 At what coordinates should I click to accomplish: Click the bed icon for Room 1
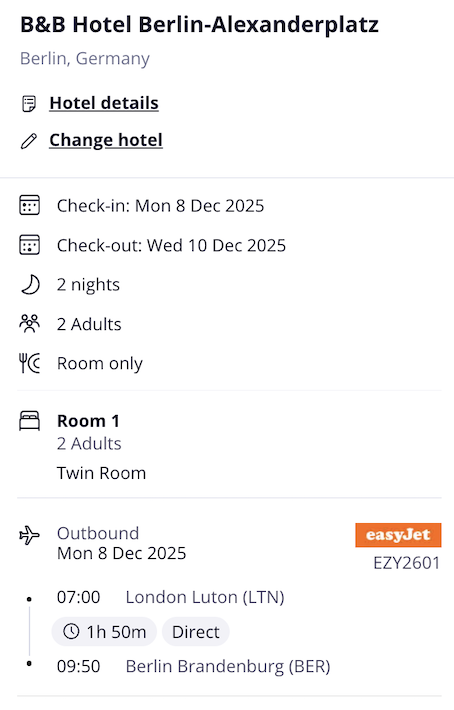pyautogui.click(x=29, y=421)
